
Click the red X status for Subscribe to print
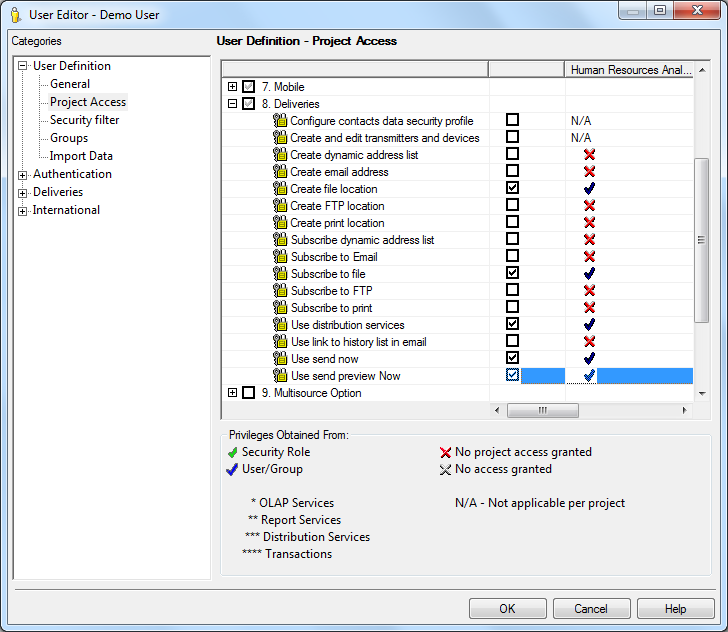click(x=589, y=308)
